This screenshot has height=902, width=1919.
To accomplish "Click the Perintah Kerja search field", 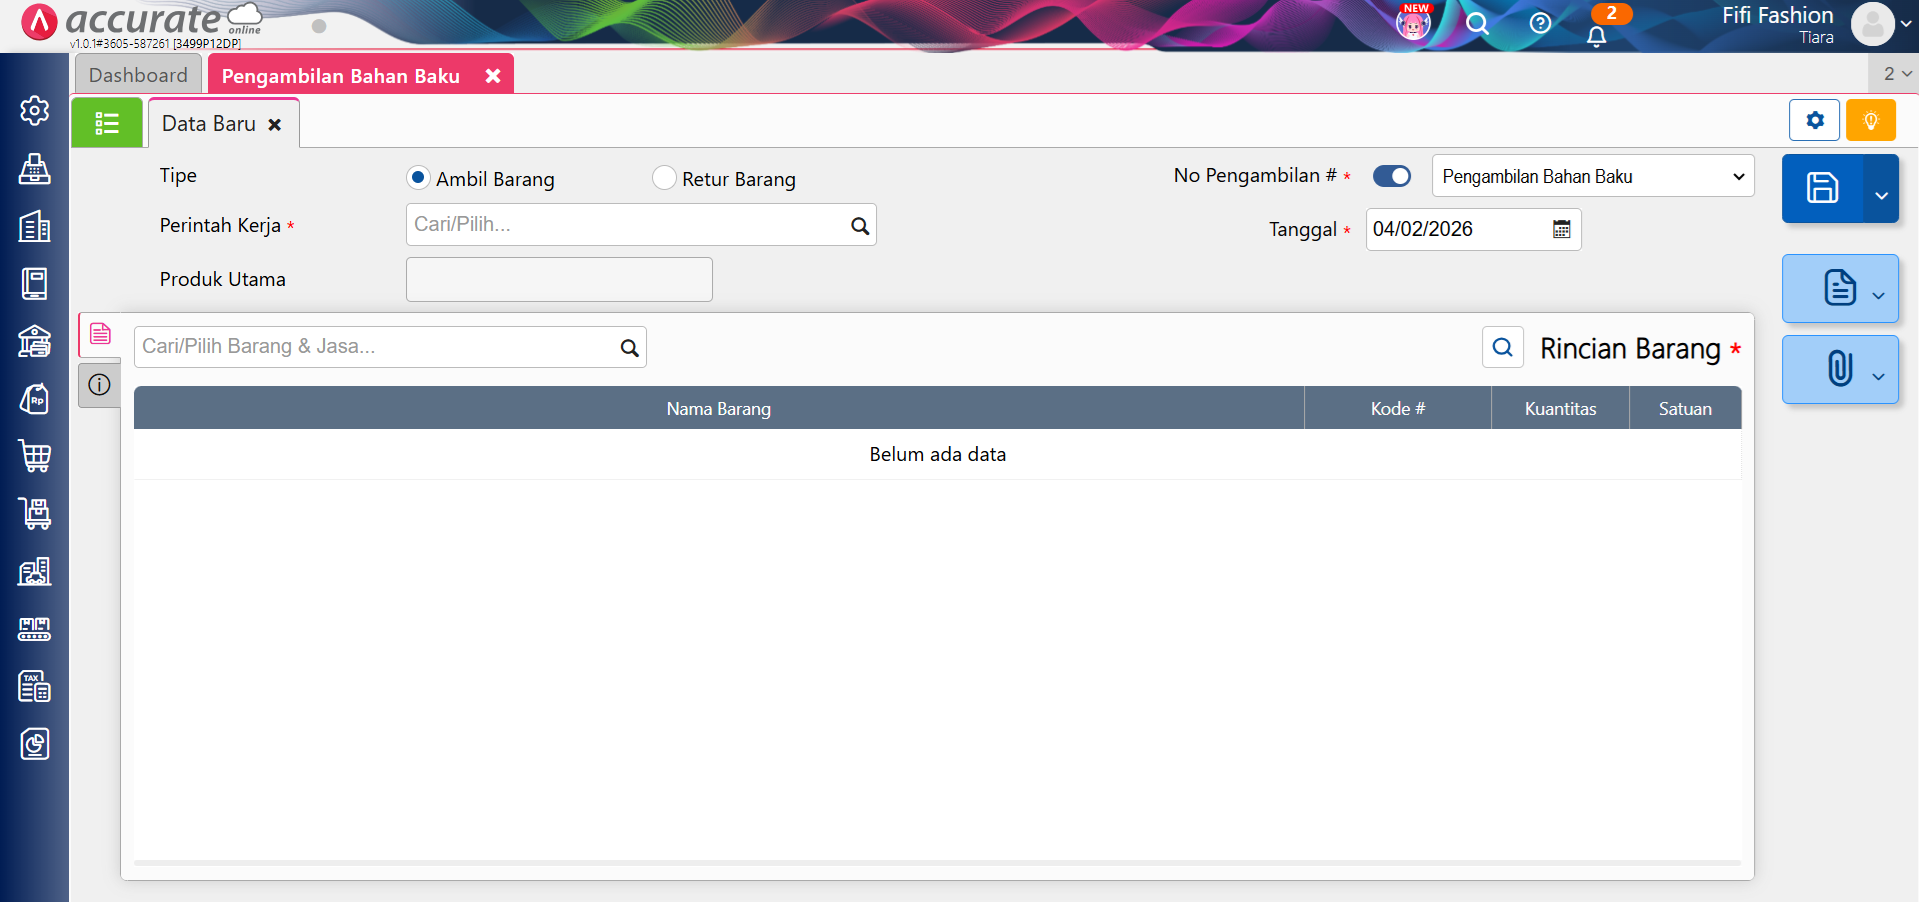I will point(626,225).
